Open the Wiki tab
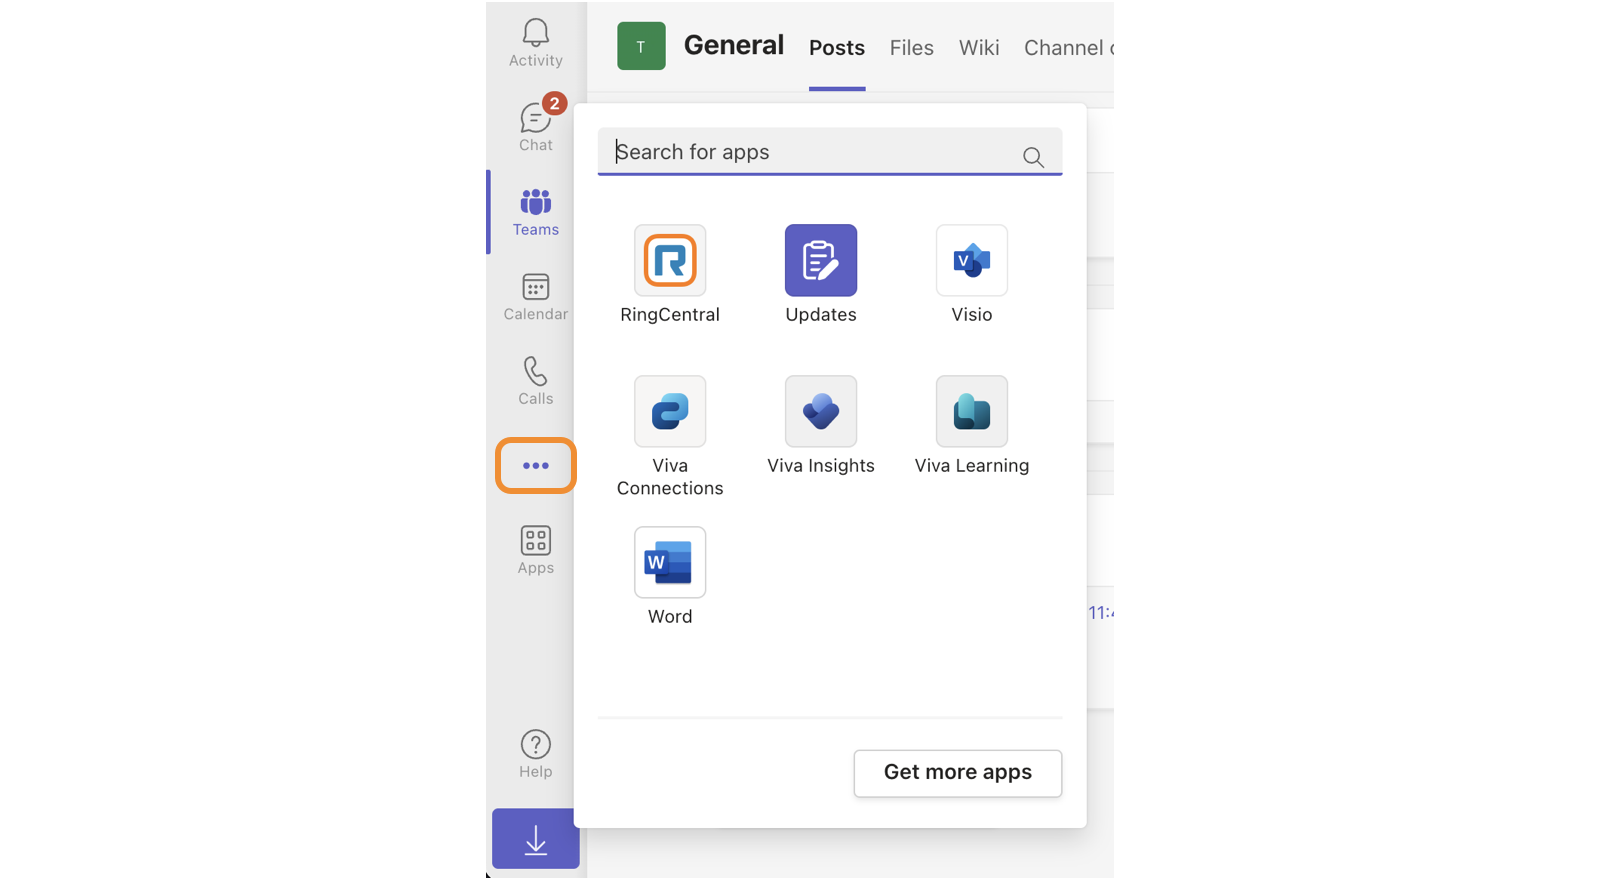 click(979, 48)
